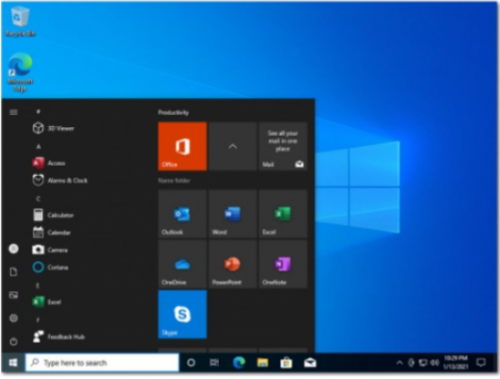Collapse the open tile folder chevron
Image resolution: width=500 pixels, height=379 pixels.
click(x=233, y=146)
